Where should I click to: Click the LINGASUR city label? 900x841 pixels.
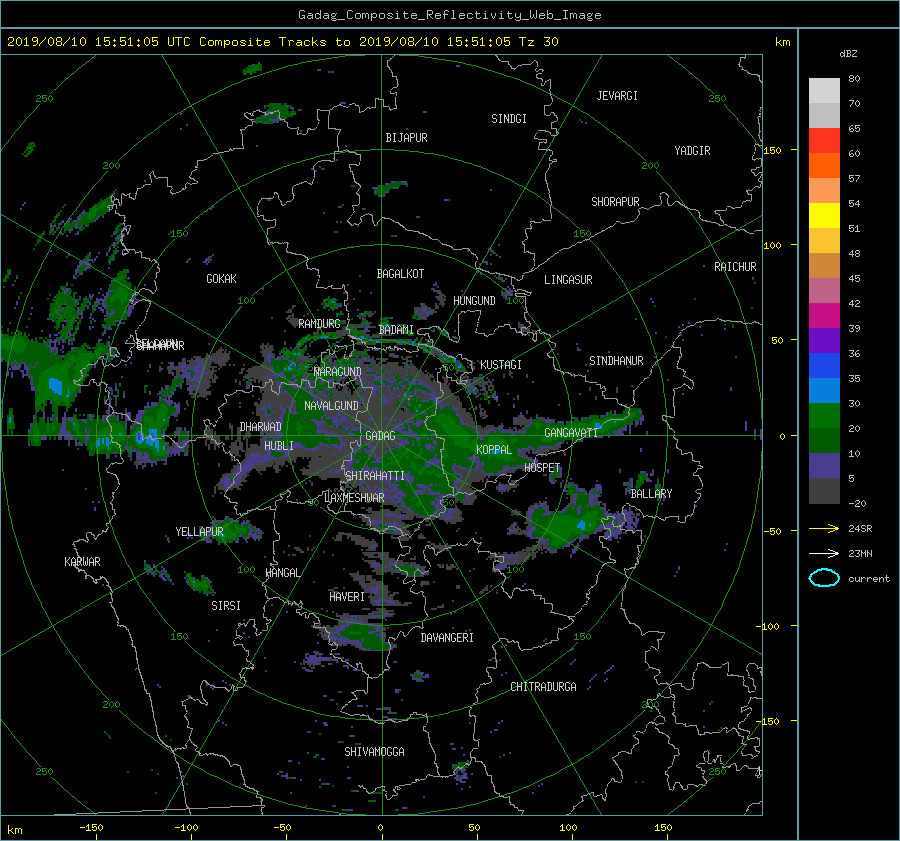point(568,280)
